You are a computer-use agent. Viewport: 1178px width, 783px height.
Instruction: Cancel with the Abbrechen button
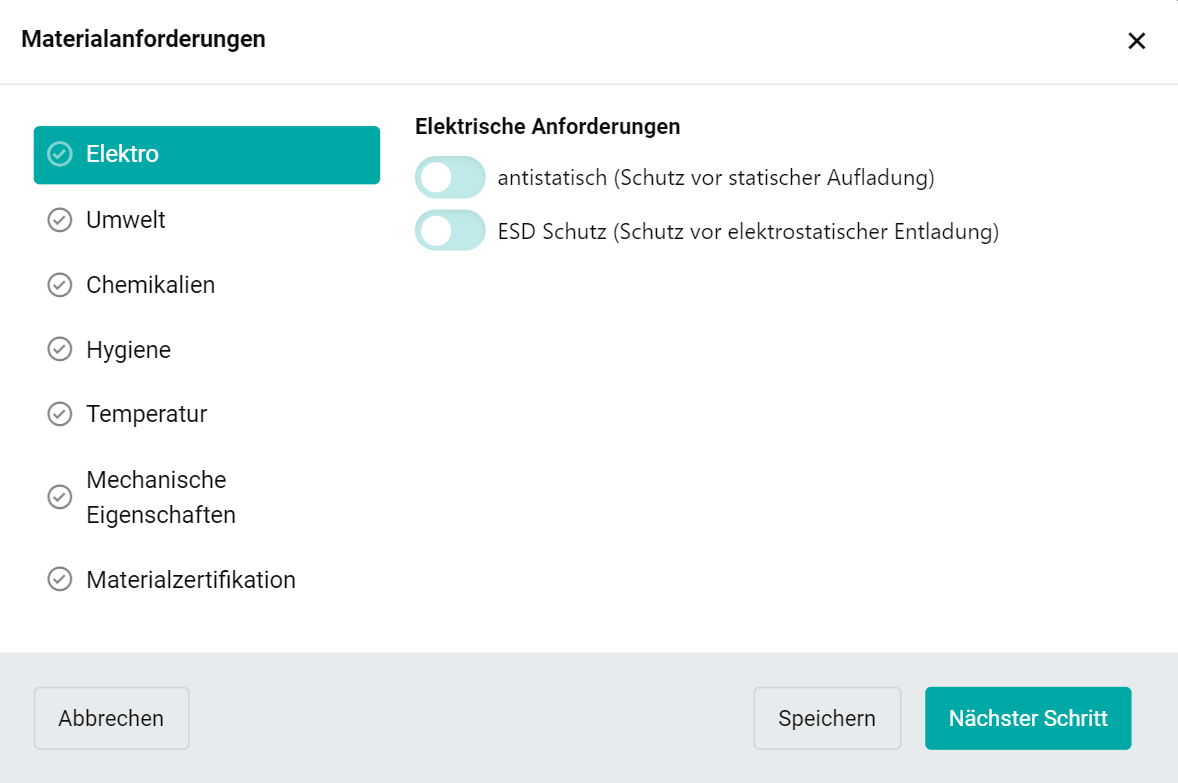(x=111, y=718)
